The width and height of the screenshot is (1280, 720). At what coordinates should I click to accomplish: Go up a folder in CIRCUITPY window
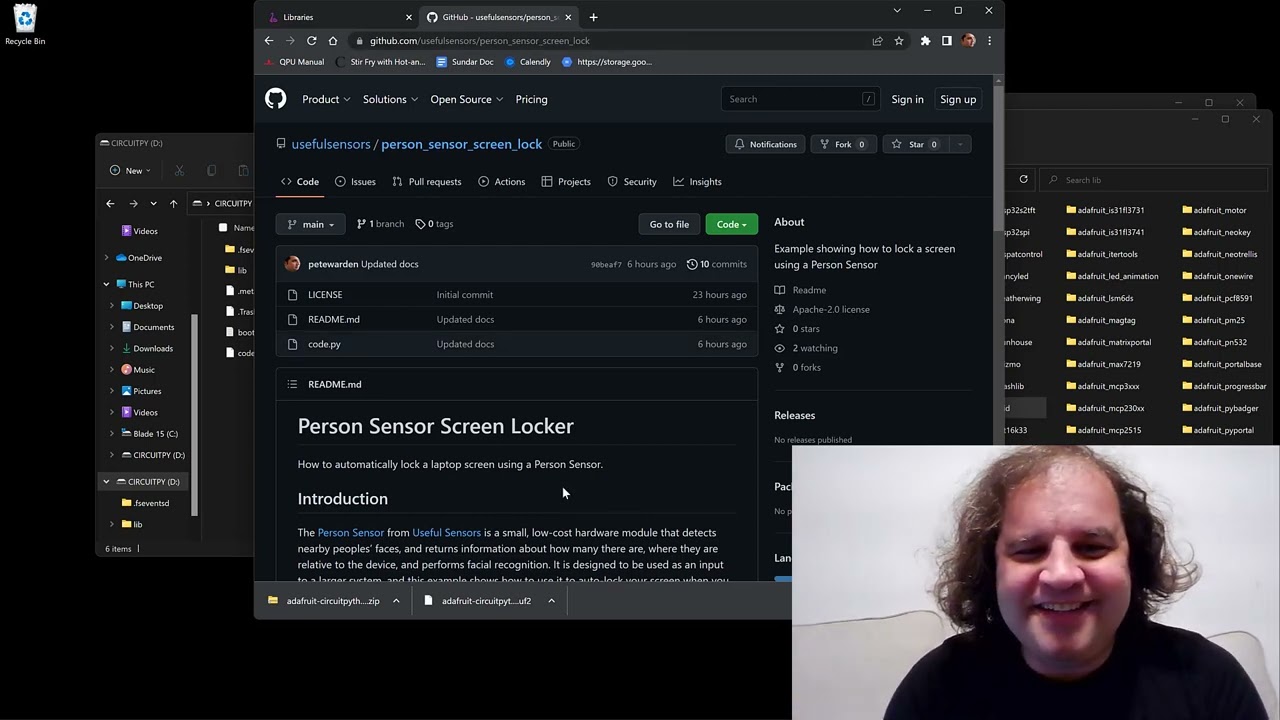[173, 203]
